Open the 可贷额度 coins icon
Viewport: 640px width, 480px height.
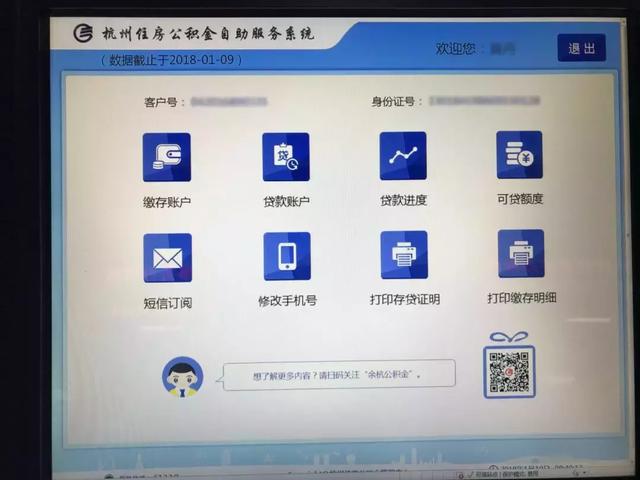tap(520, 155)
